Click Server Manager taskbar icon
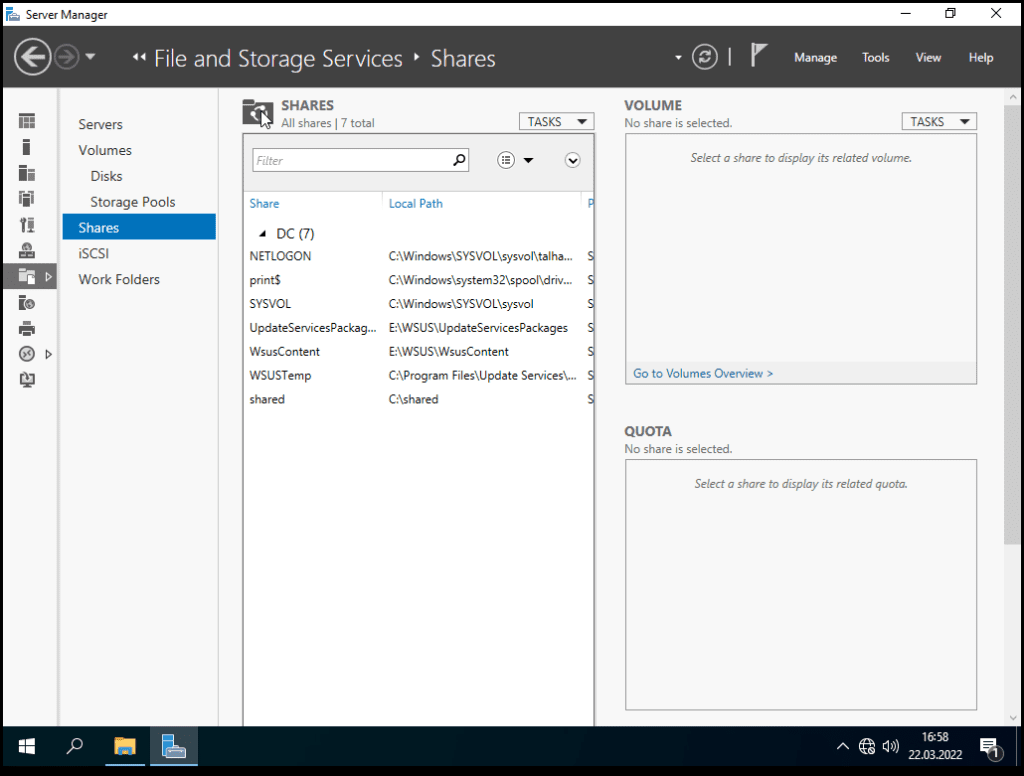The width and height of the screenshot is (1024, 776). [x=174, y=746]
